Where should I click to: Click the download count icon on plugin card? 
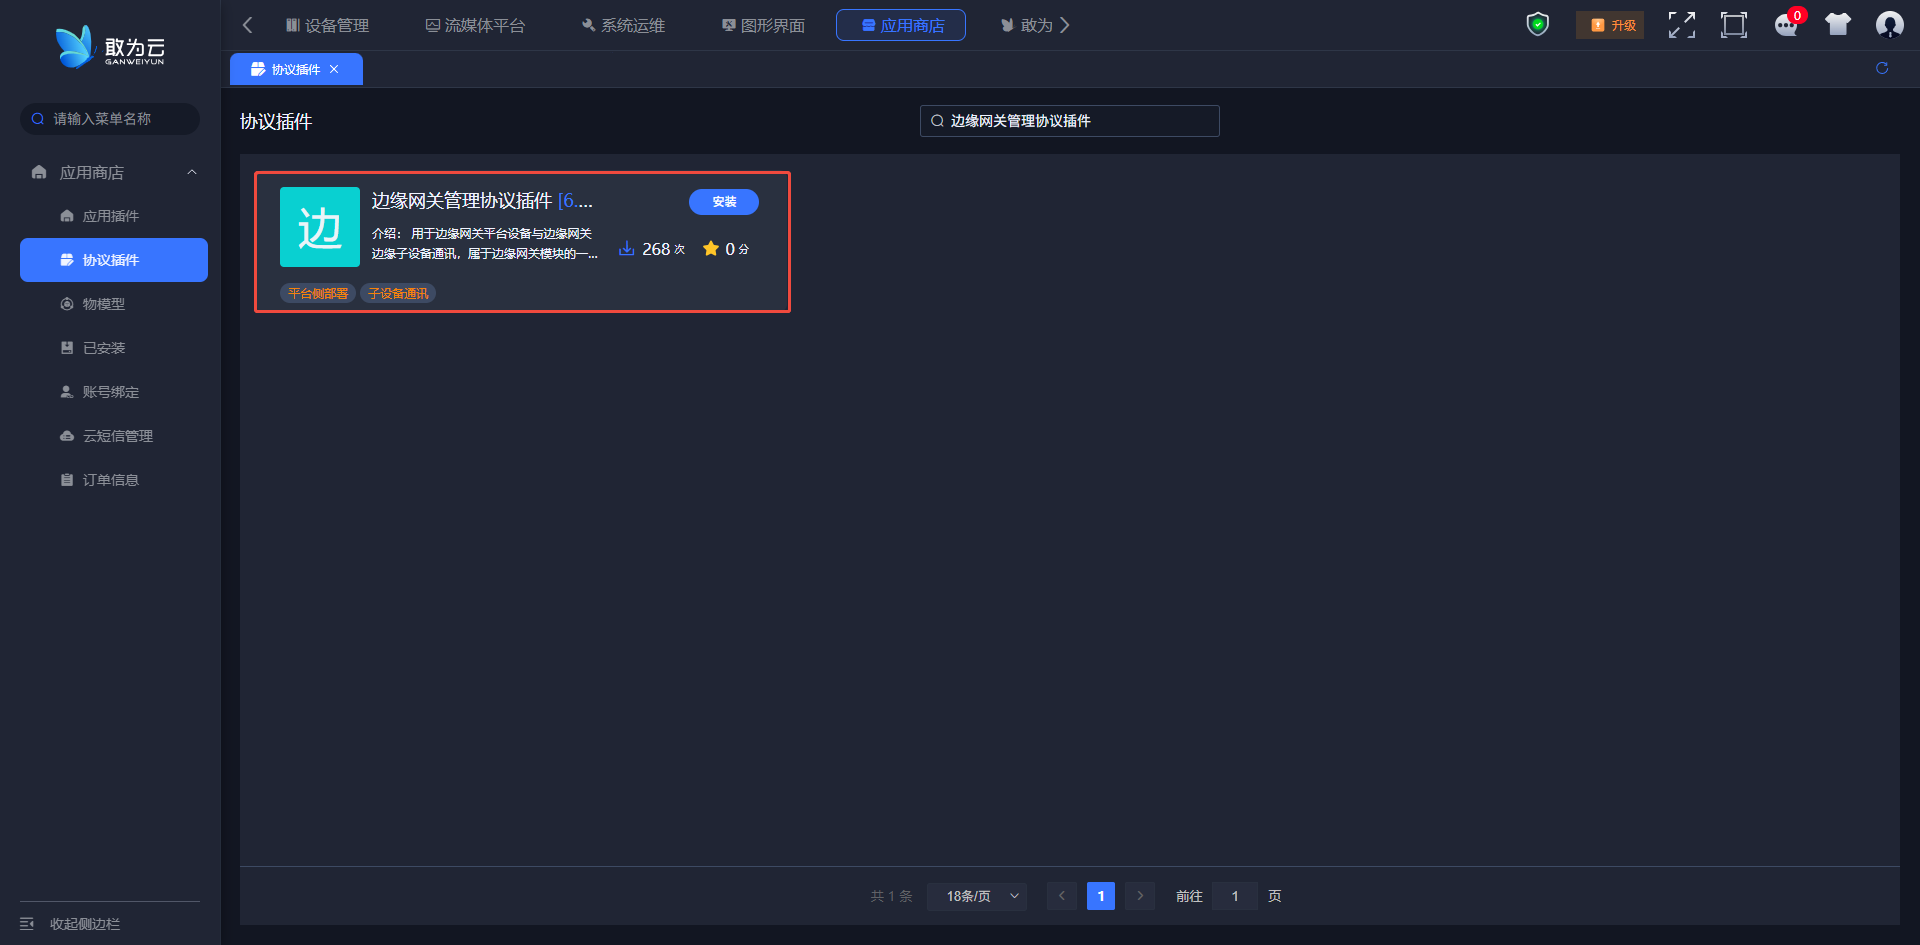[x=627, y=248]
